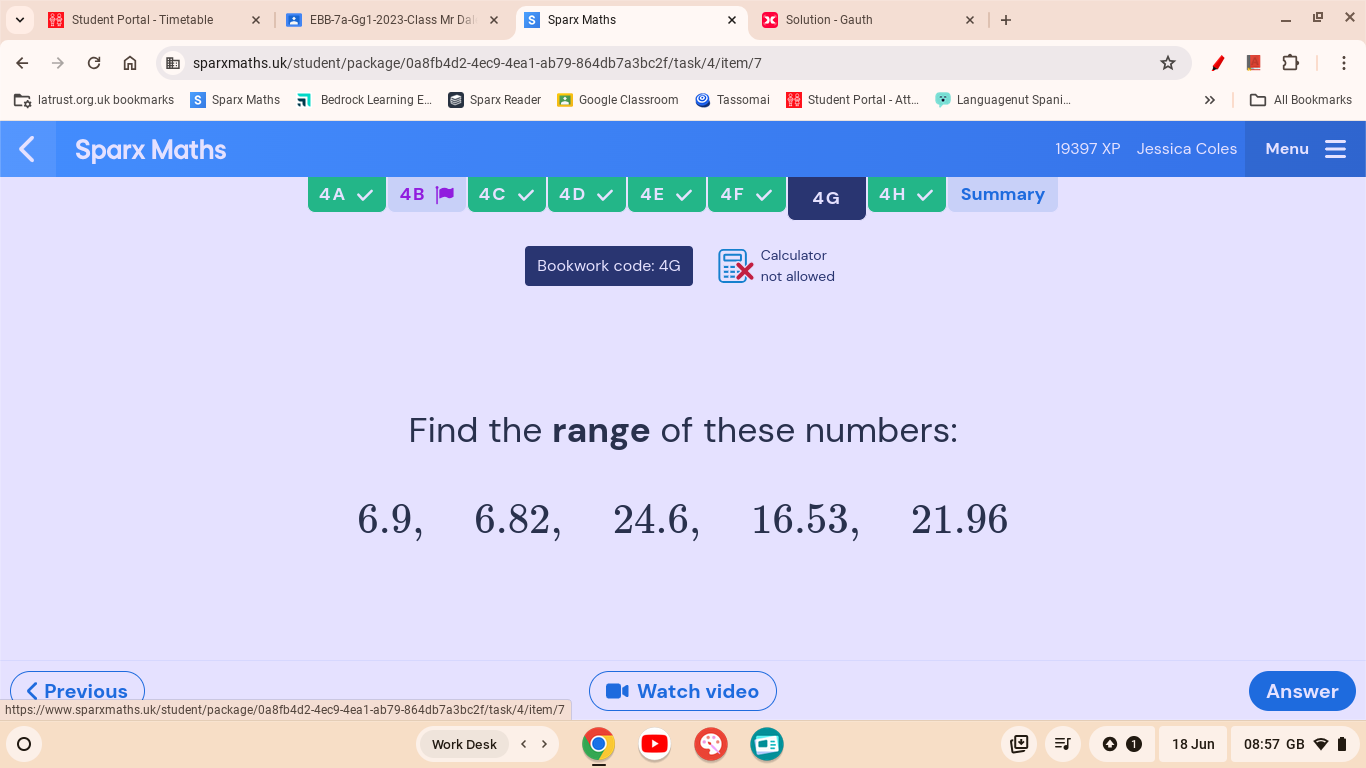Open the hamburger Menu in Sparx Maths
This screenshot has width=1366, height=768.
(x=1335, y=148)
